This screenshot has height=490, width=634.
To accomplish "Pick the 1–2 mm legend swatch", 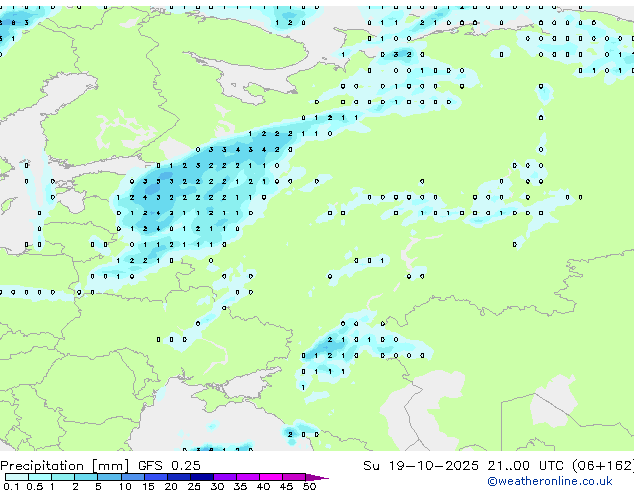I will pos(63,477).
